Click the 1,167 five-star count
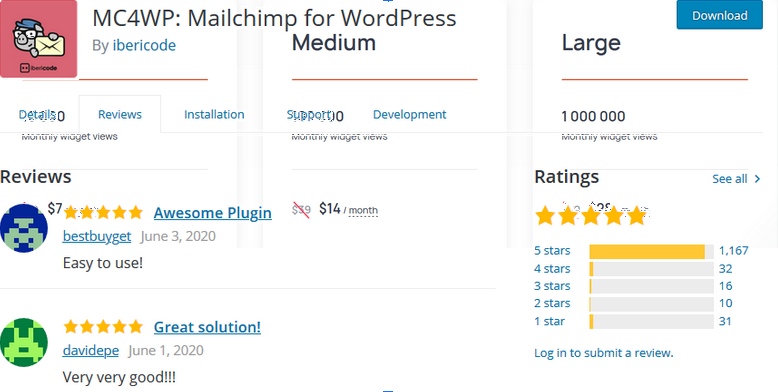The image size is (778, 392). [x=733, y=251]
